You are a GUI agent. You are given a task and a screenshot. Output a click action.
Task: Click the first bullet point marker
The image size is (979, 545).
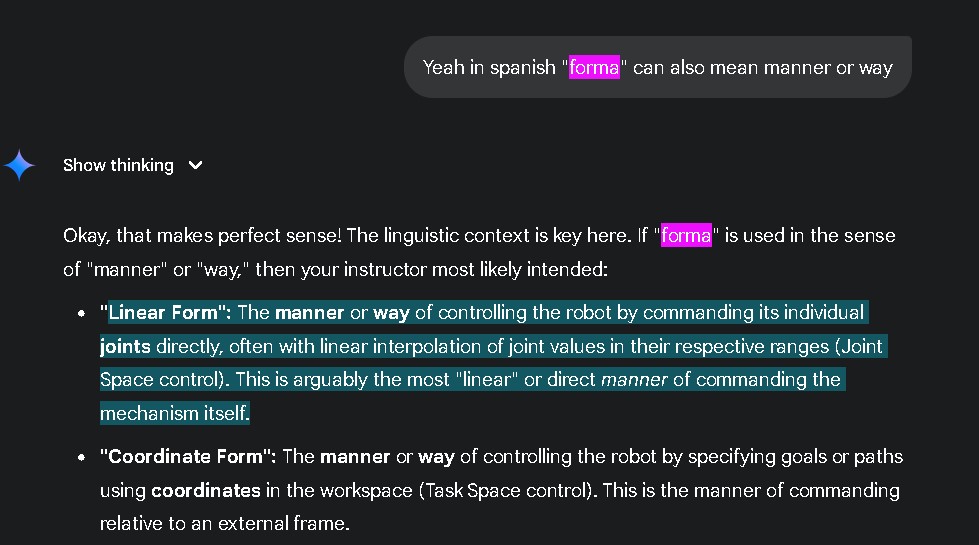[x=83, y=313]
